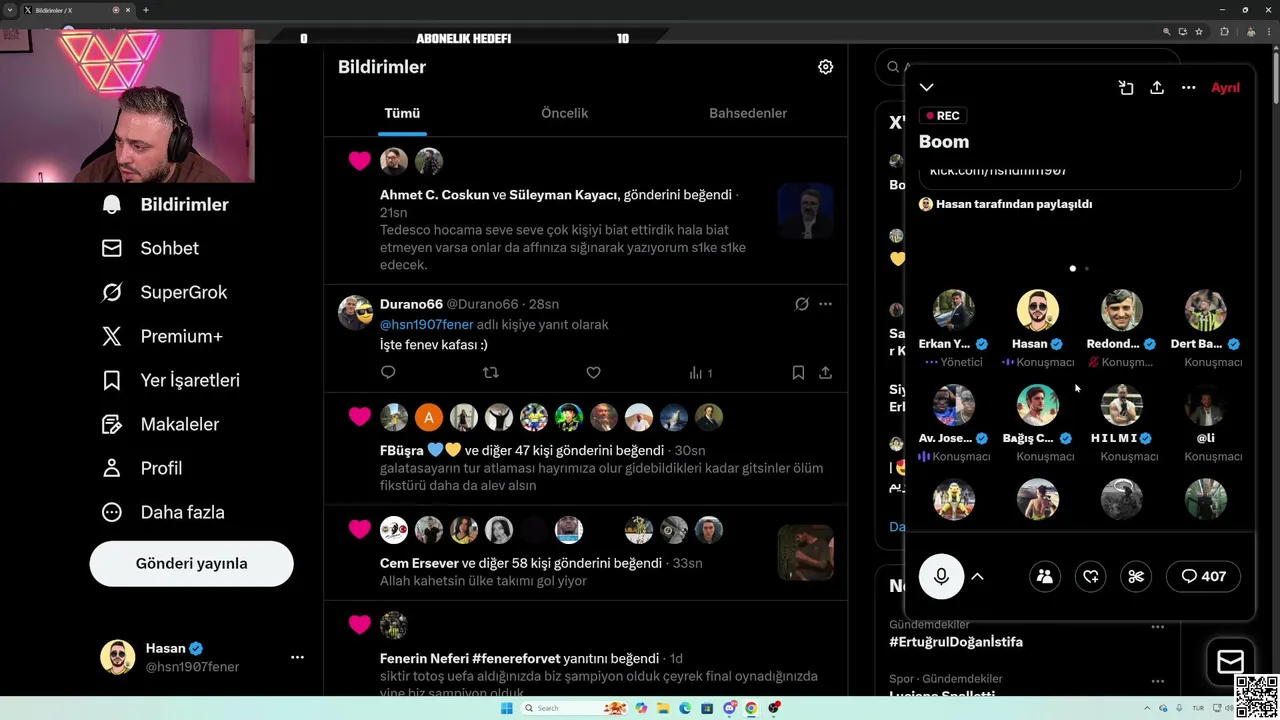Share Durano66's reply
Screen dimensions: 1280x720
click(x=825, y=372)
